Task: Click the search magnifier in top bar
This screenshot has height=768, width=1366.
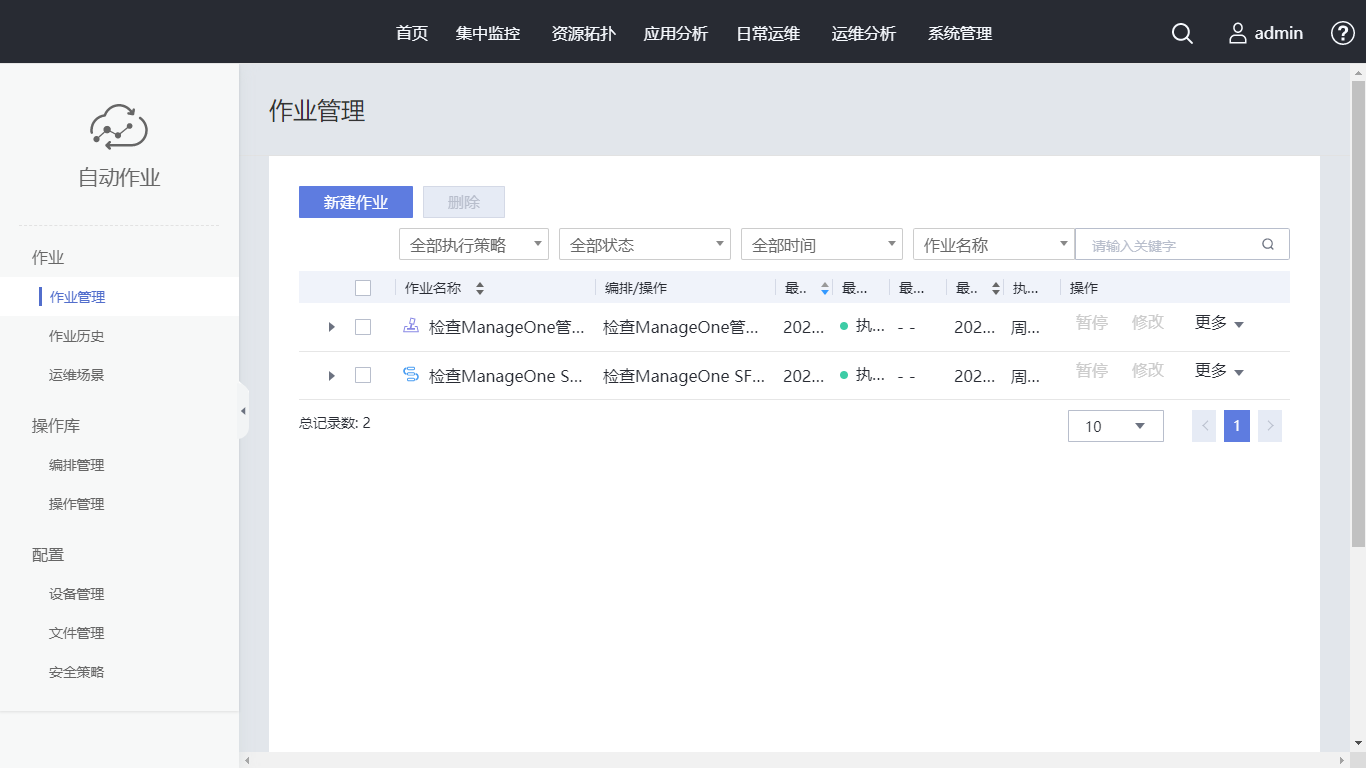Action: tap(1182, 33)
